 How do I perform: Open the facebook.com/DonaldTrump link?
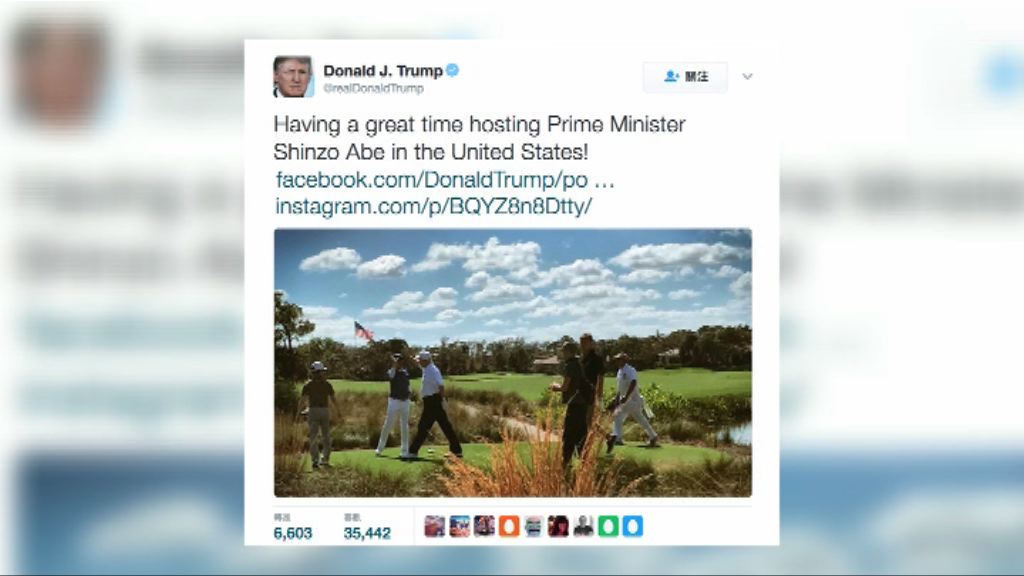[445, 180]
